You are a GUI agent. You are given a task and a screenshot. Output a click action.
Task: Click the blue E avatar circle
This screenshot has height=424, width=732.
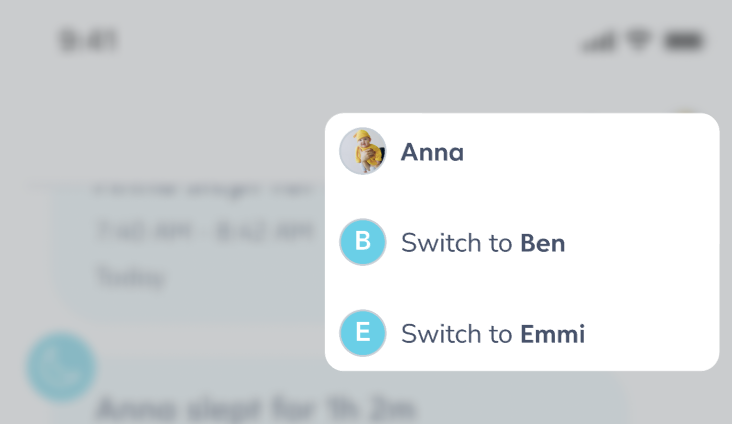[x=362, y=333]
